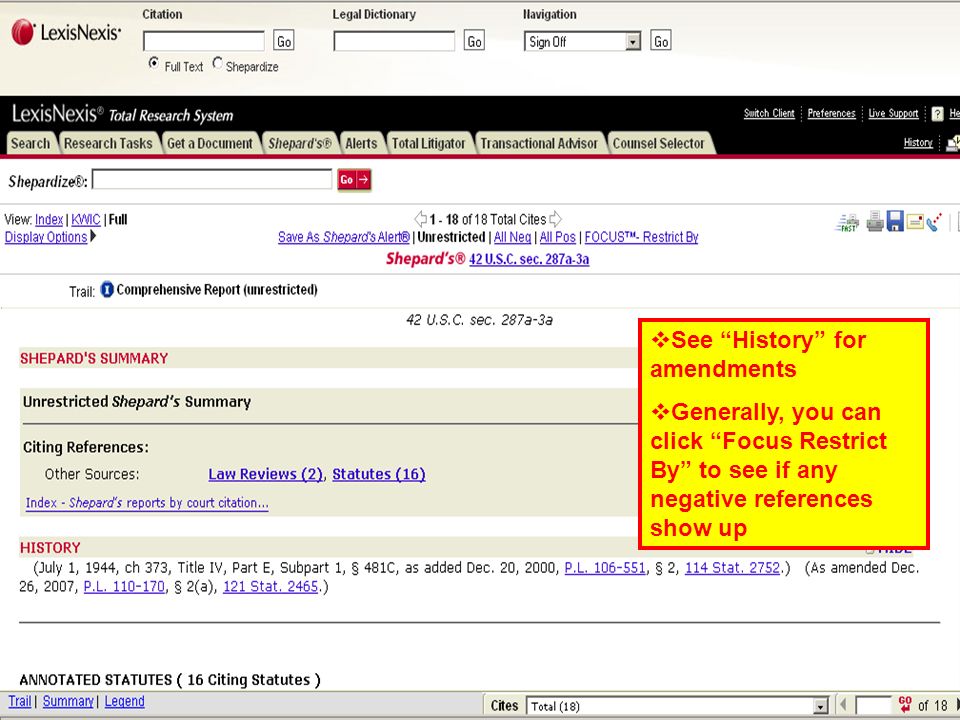The image size is (960, 720).
Task: Click the red Shepardize Go button
Action: pyautogui.click(x=354, y=180)
